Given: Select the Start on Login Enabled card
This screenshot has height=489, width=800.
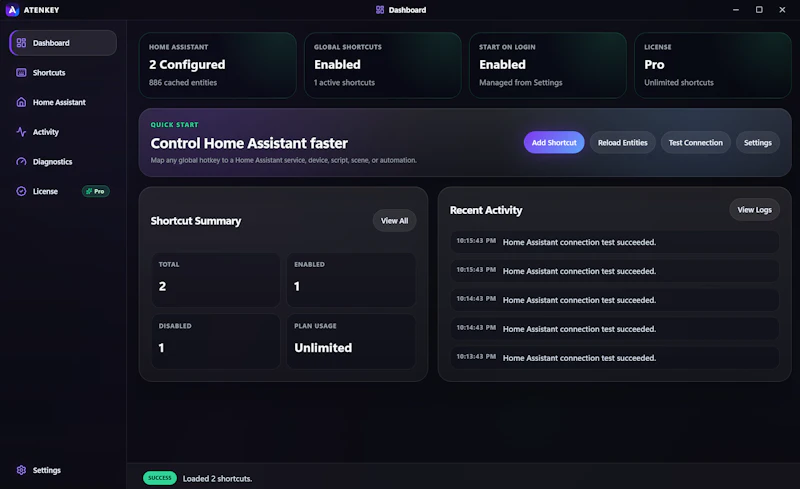Looking at the screenshot, I should click(x=548, y=65).
